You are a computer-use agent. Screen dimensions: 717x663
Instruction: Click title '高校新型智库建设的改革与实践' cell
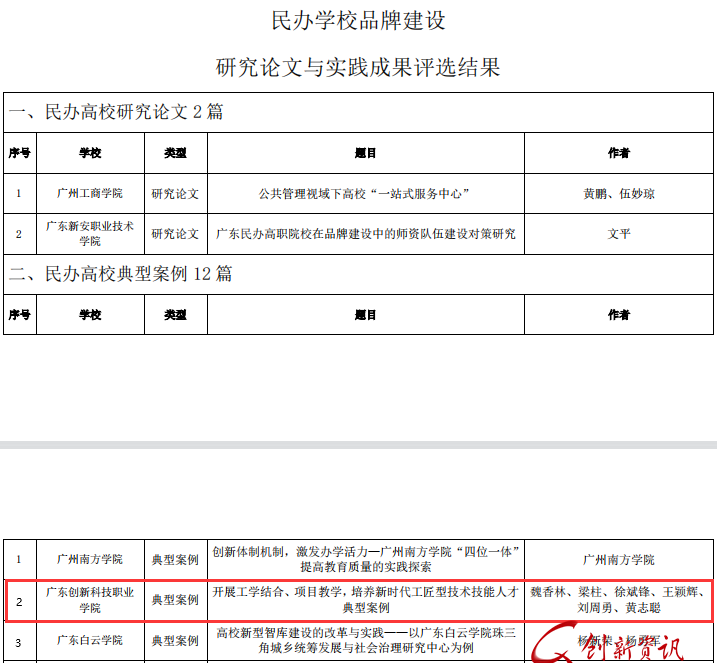366,641
